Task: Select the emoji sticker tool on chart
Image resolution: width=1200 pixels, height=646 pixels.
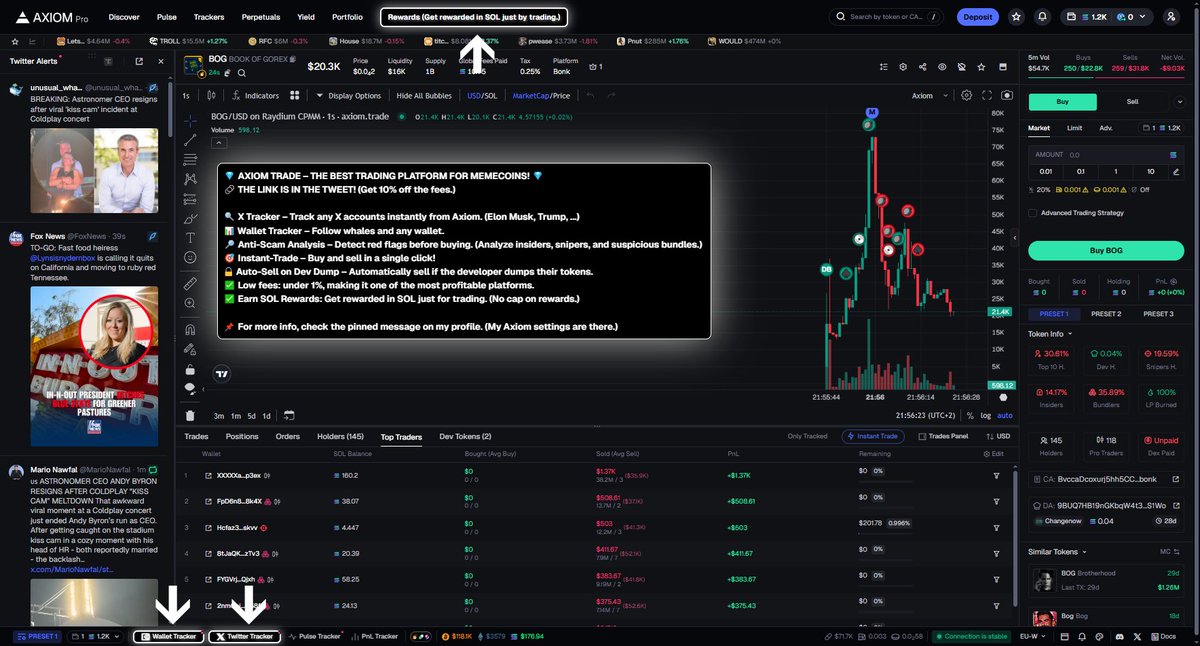Action: [x=190, y=257]
